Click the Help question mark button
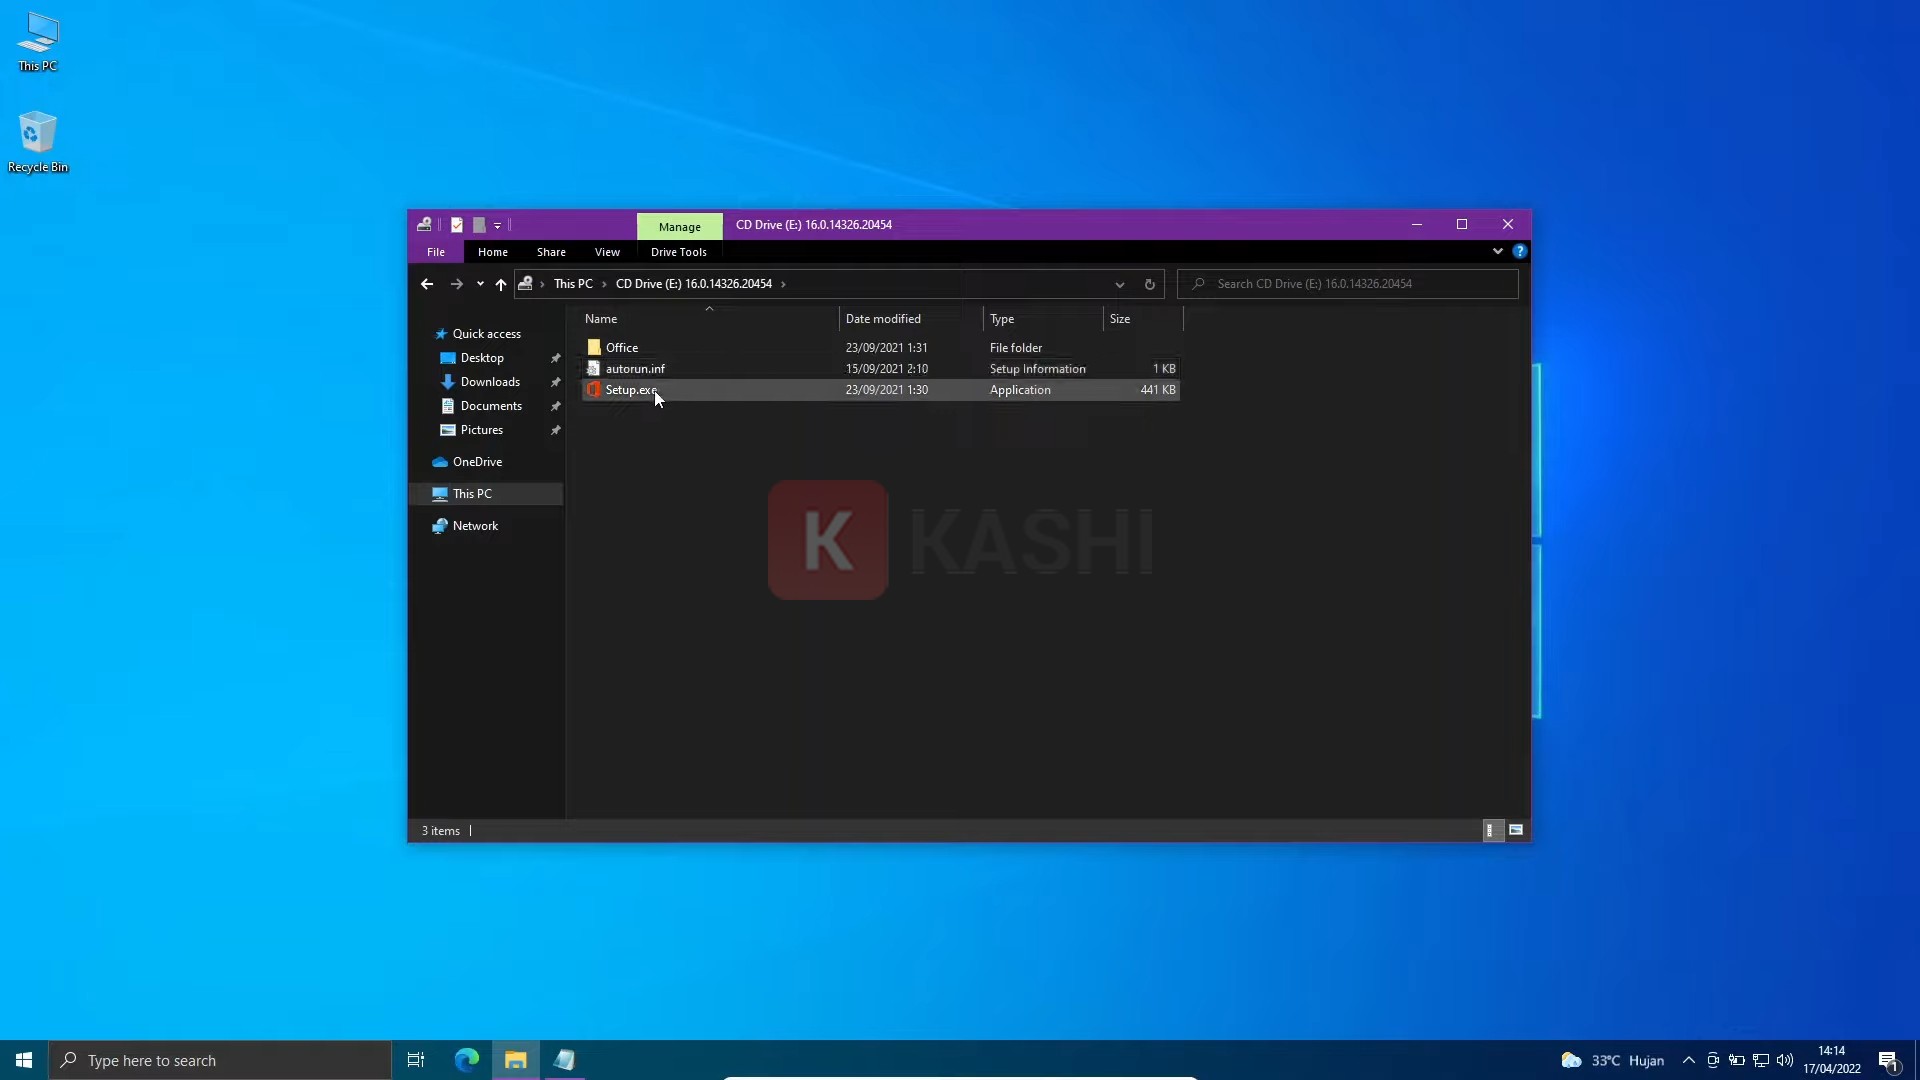1920x1080 pixels. coord(1521,252)
